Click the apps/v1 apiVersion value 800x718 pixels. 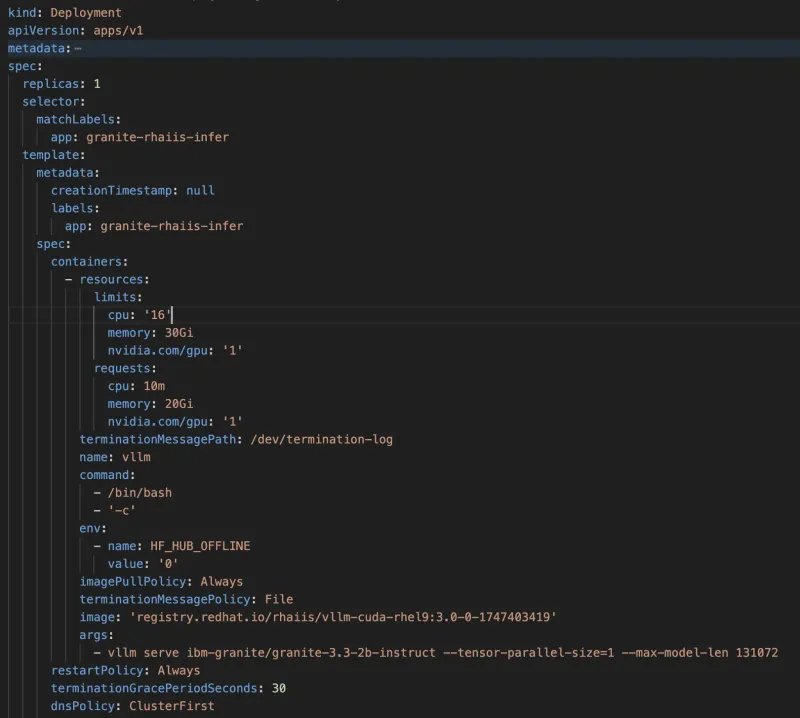(123, 30)
